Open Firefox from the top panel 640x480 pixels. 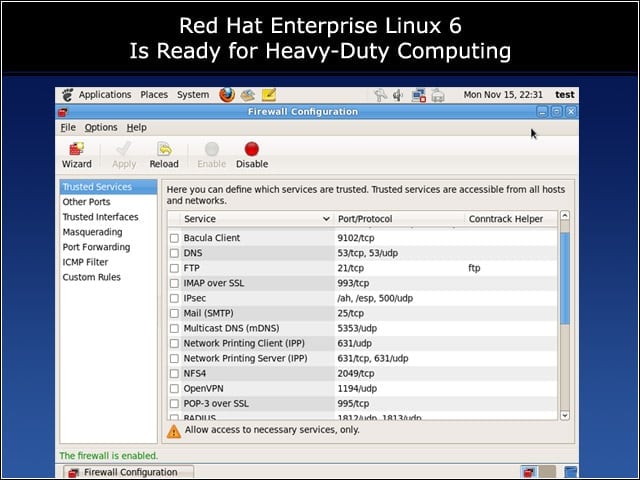pos(227,95)
